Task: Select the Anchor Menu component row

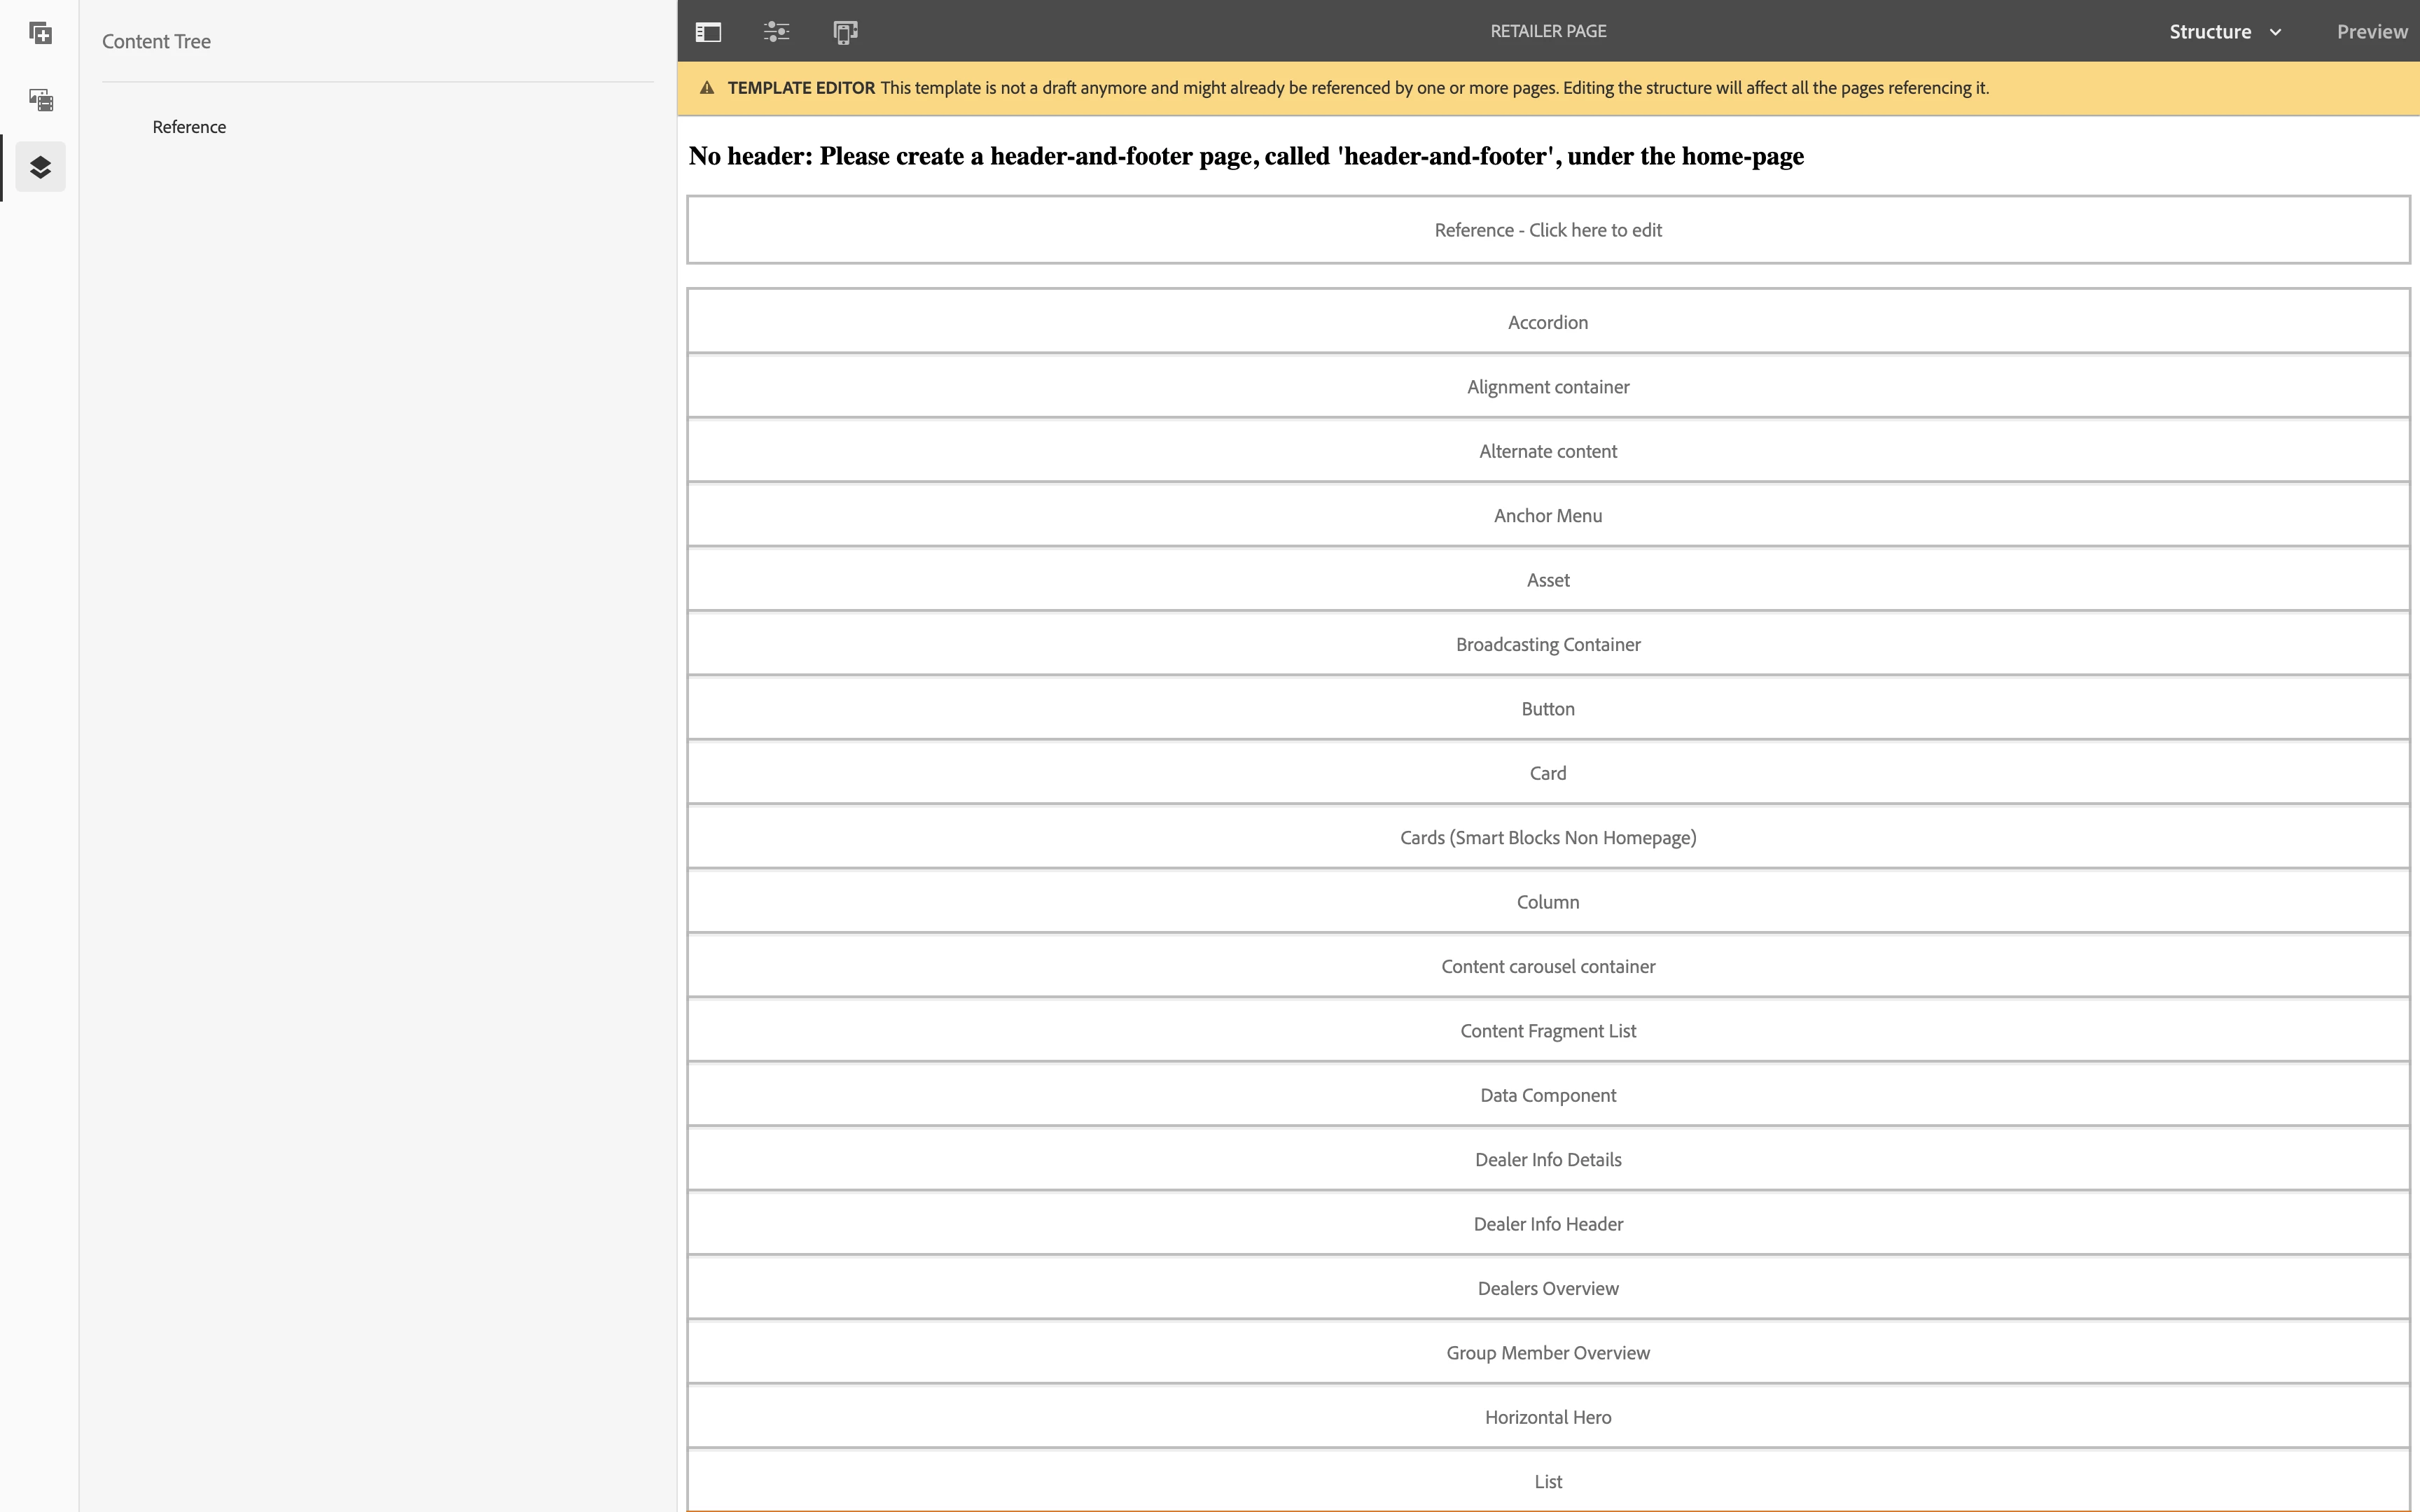Action: pyautogui.click(x=1547, y=516)
